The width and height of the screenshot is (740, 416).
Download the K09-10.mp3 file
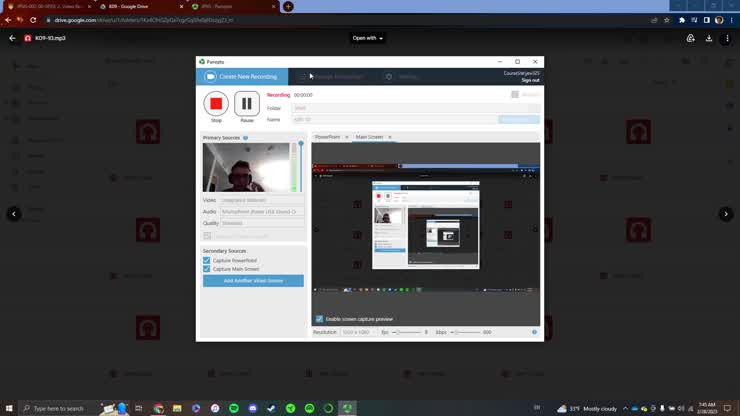coord(709,39)
